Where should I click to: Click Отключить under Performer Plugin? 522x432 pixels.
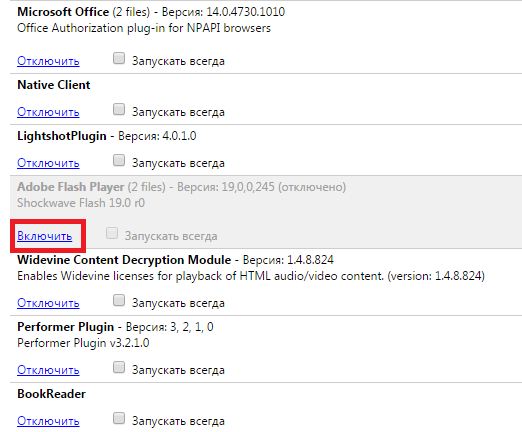(48, 370)
